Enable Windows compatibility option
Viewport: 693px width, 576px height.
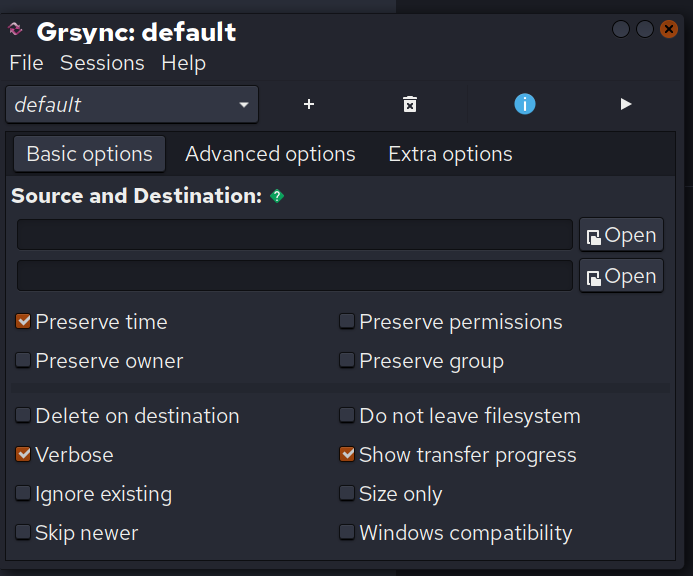coord(347,533)
